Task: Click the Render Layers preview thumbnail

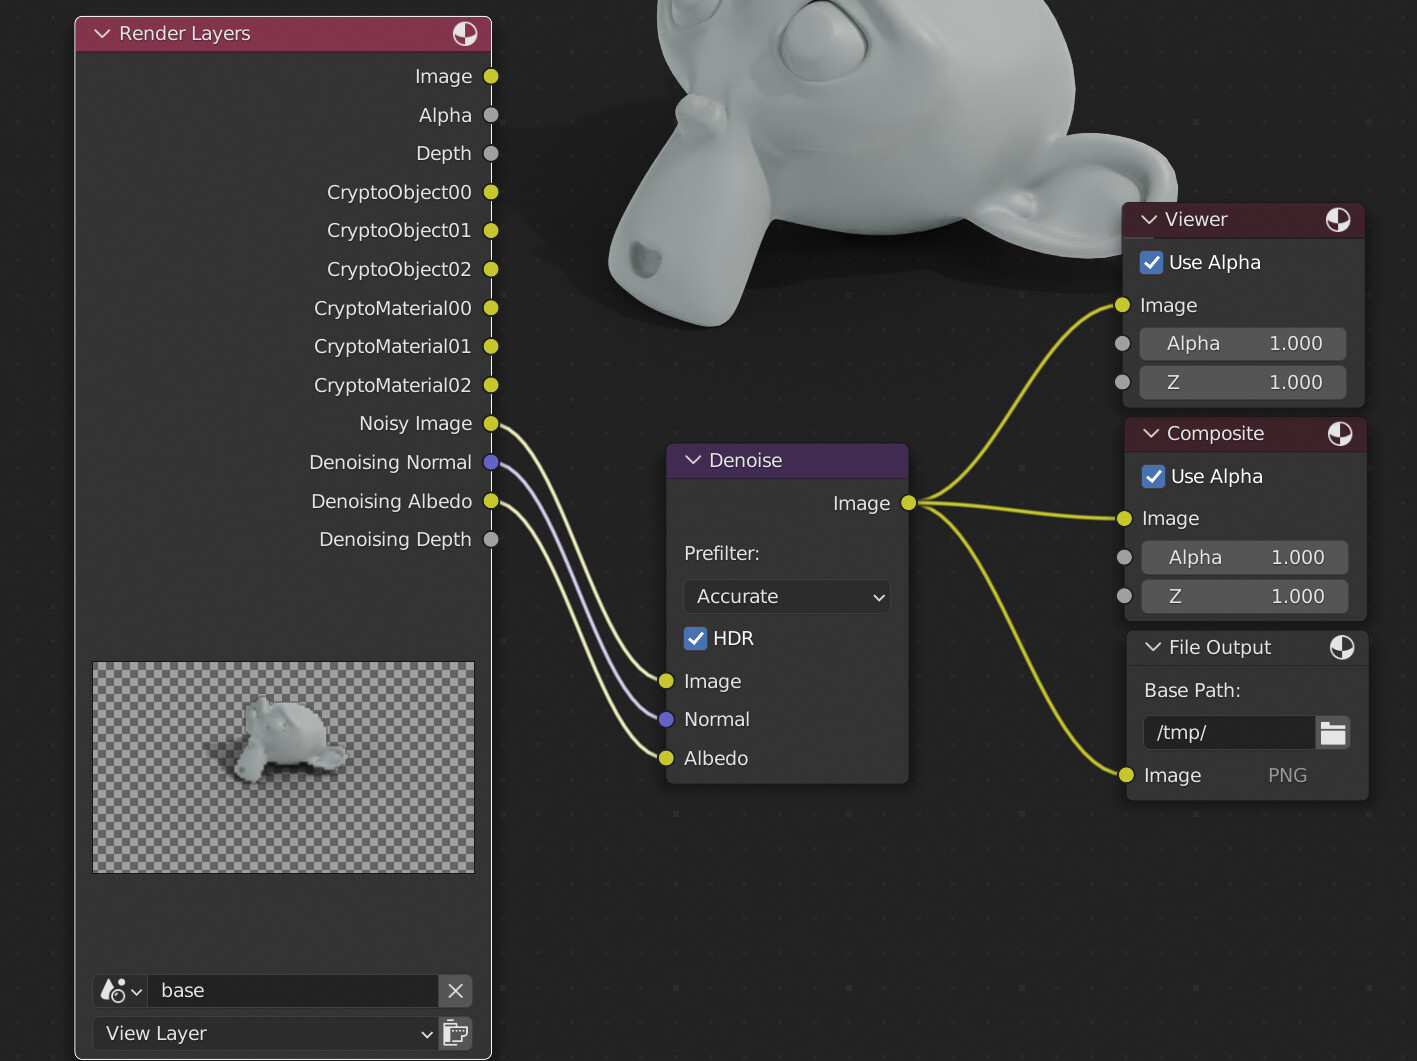Action: coord(284,767)
